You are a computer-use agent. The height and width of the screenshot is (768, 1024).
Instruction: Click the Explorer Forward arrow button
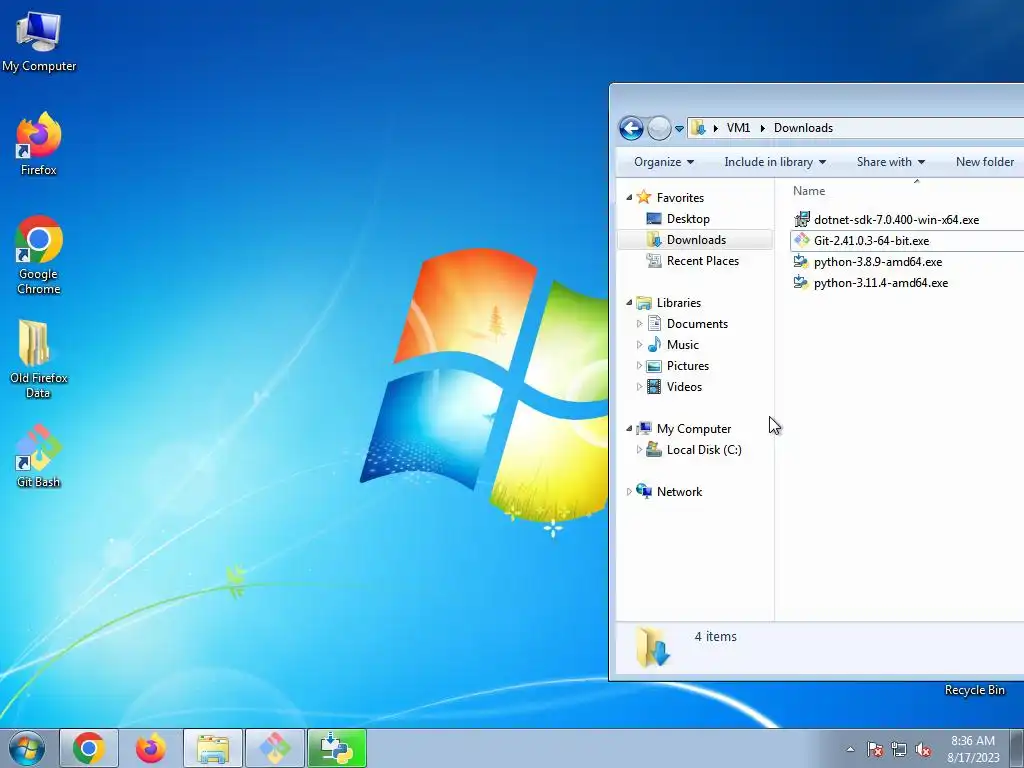click(659, 128)
